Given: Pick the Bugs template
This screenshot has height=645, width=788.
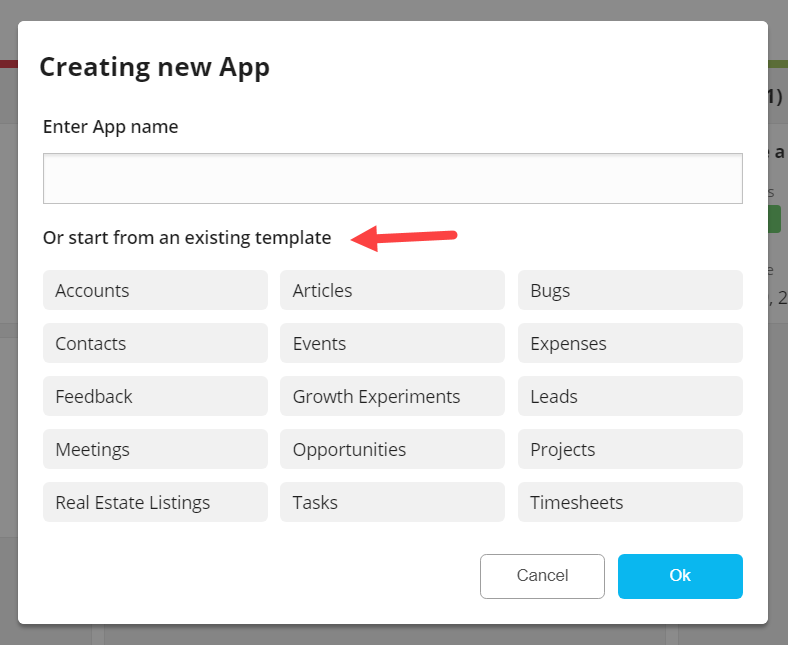Looking at the screenshot, I should tap(629, 291).
